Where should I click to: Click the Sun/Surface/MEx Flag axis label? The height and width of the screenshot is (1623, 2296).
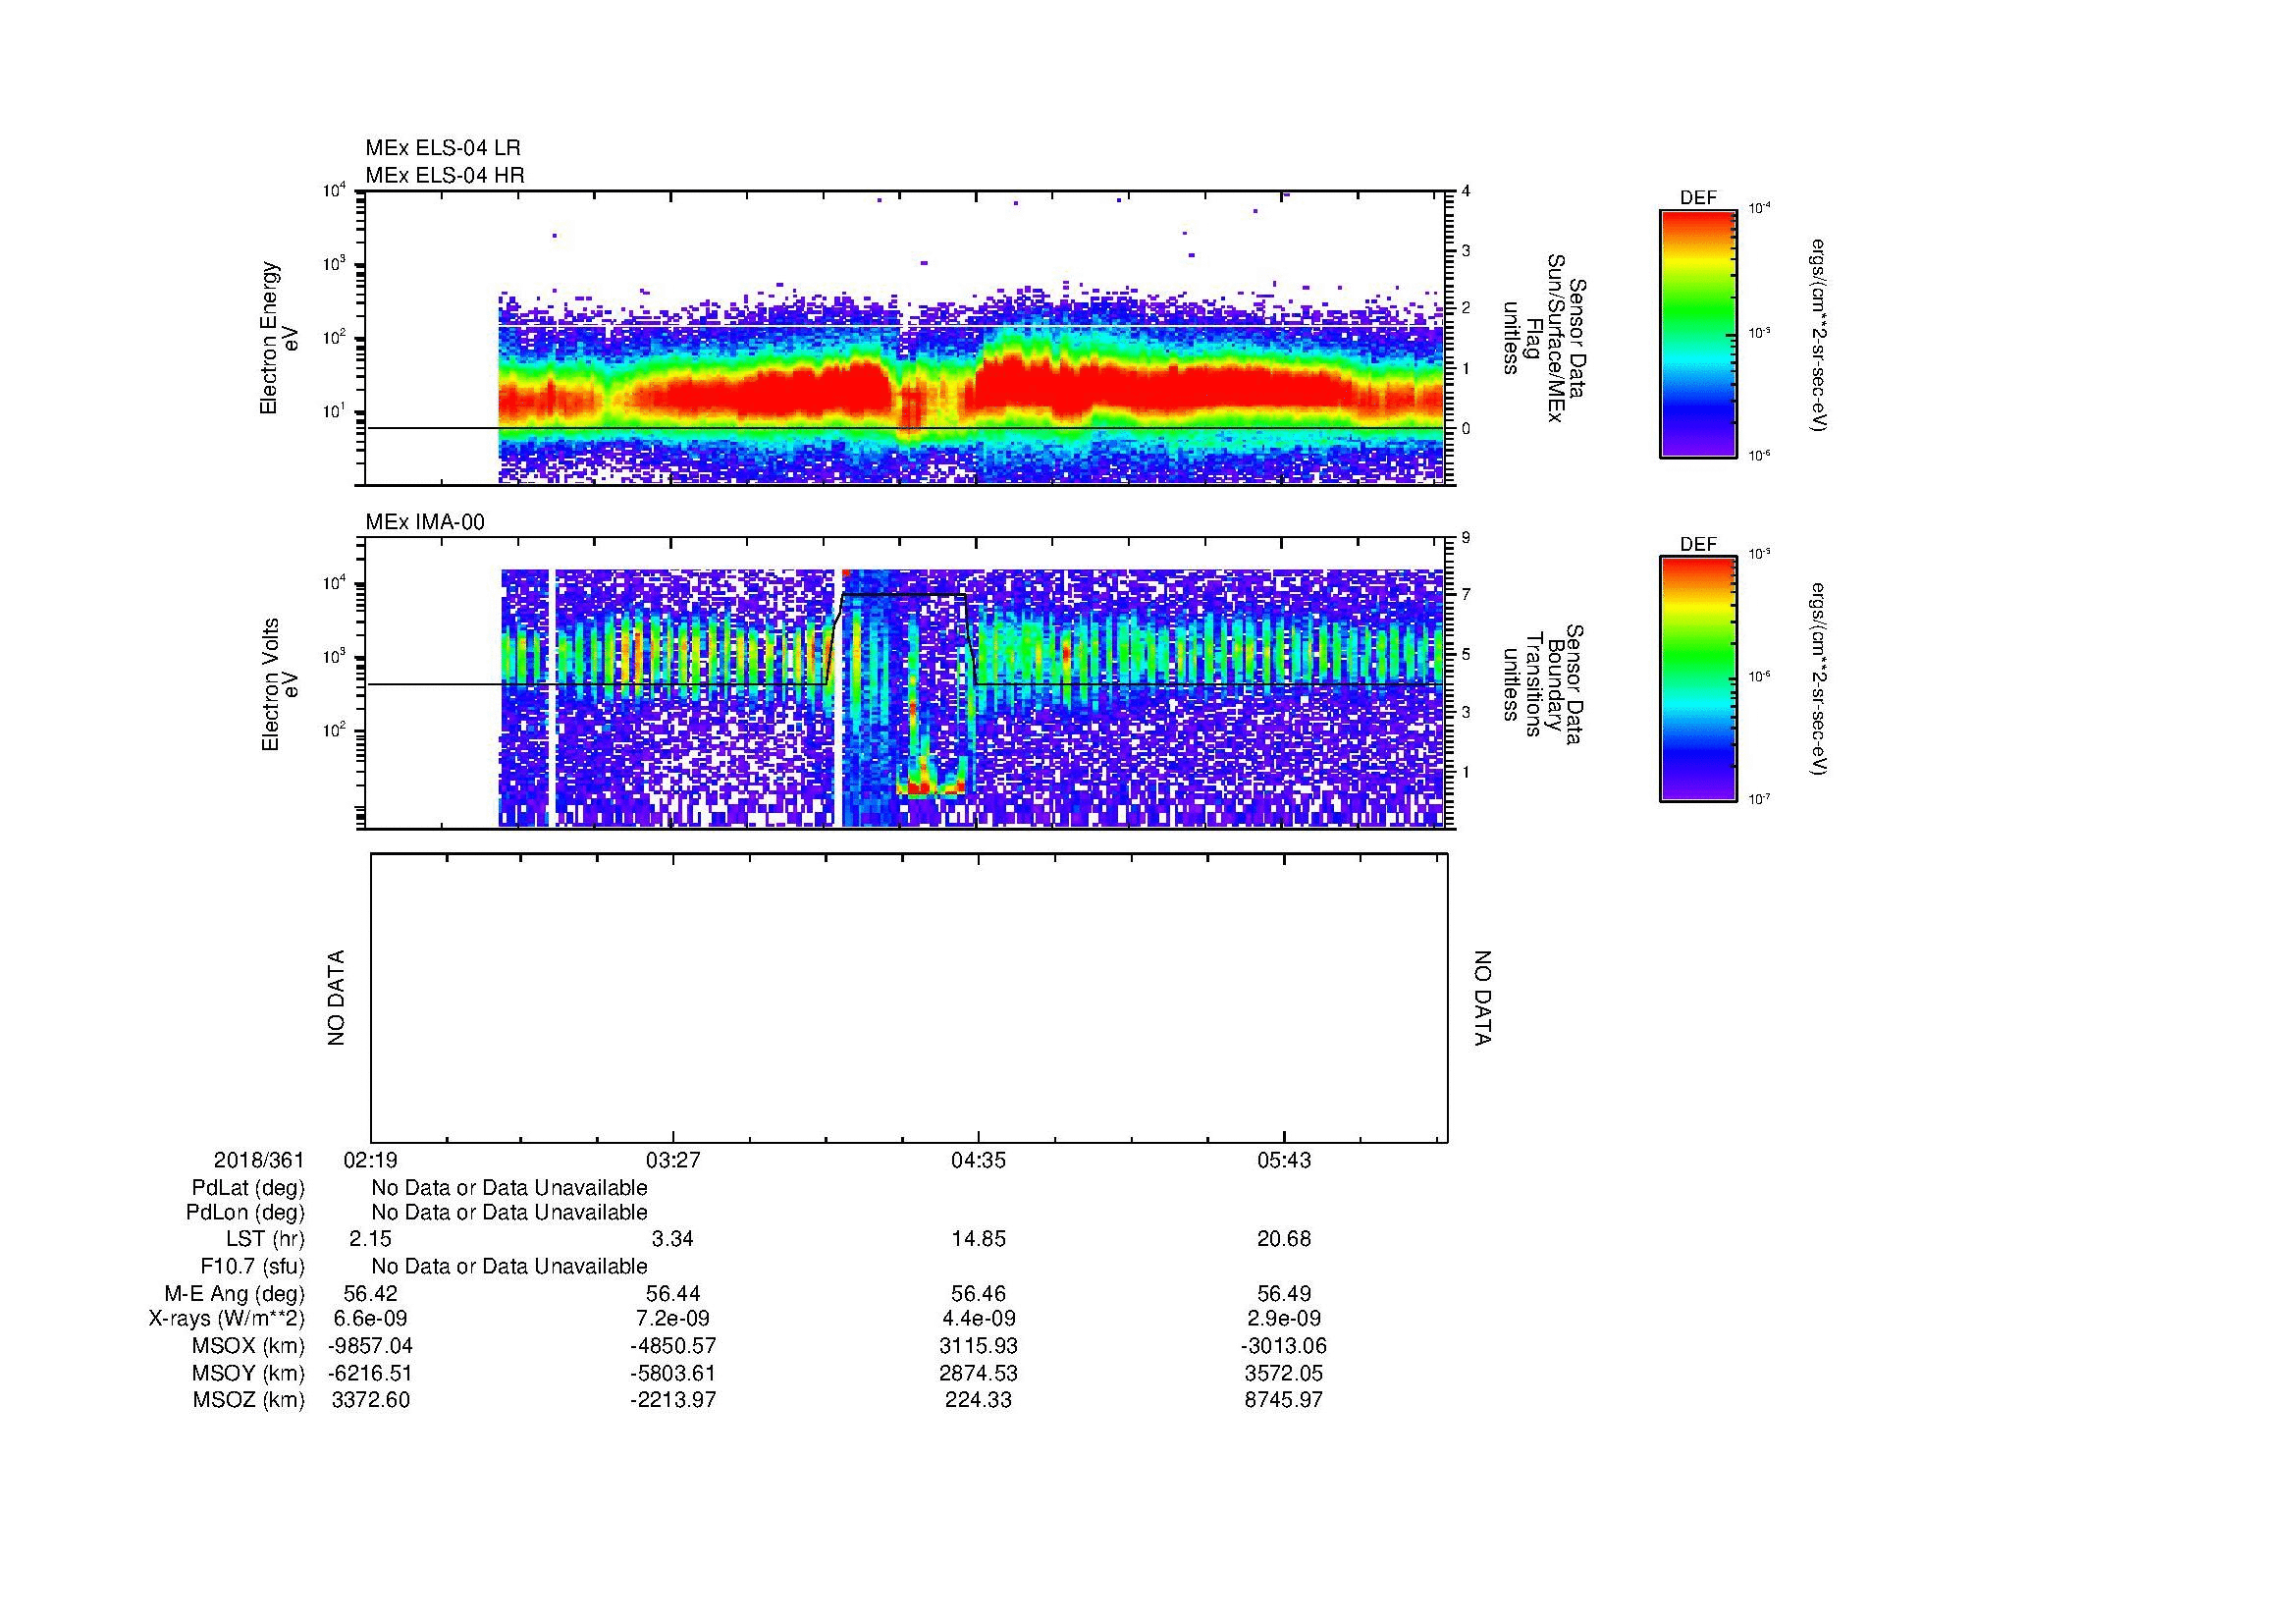point(1543,338)
